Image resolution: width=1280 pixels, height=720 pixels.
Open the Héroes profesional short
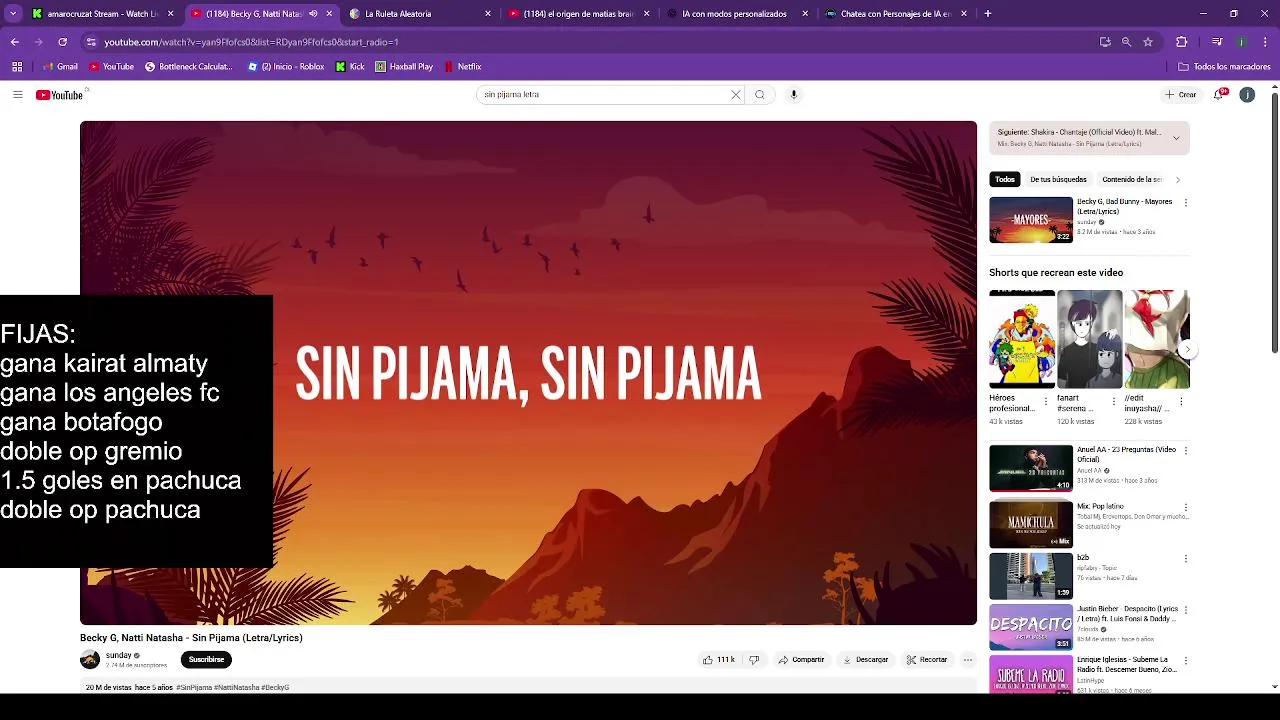click(x=1022, y=339)
